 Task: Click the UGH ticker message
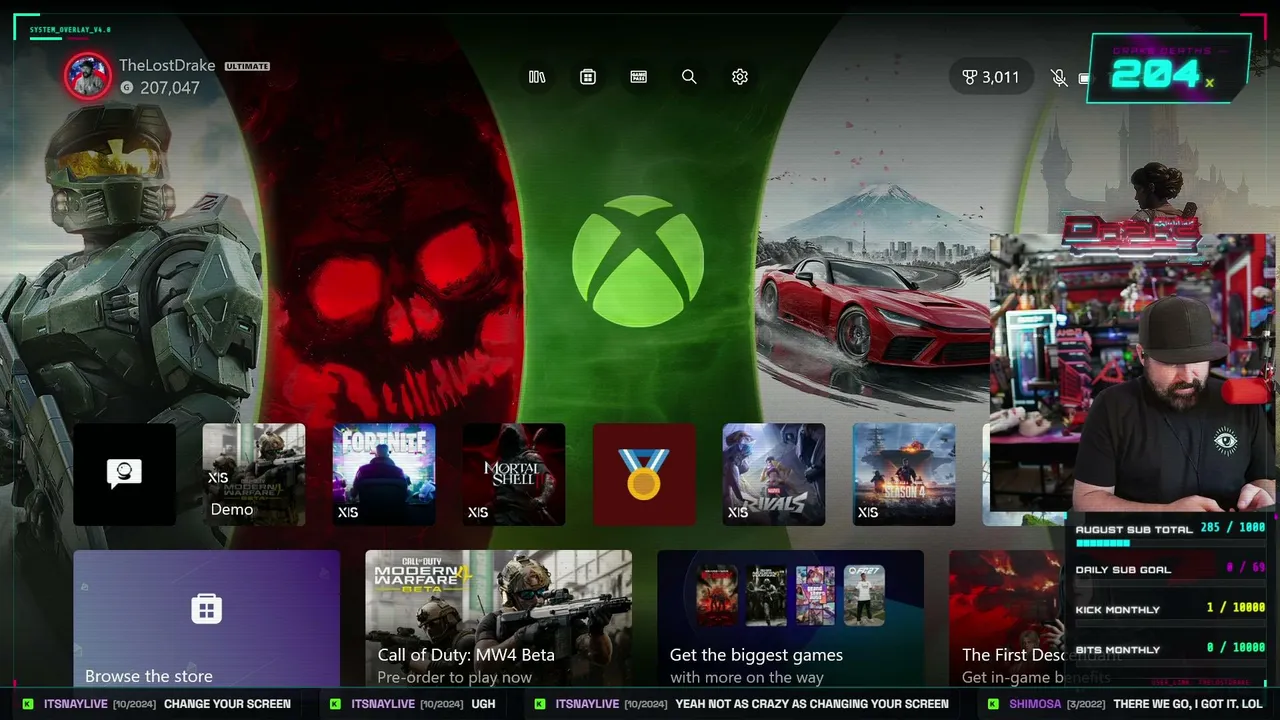(x=483, y=704)
